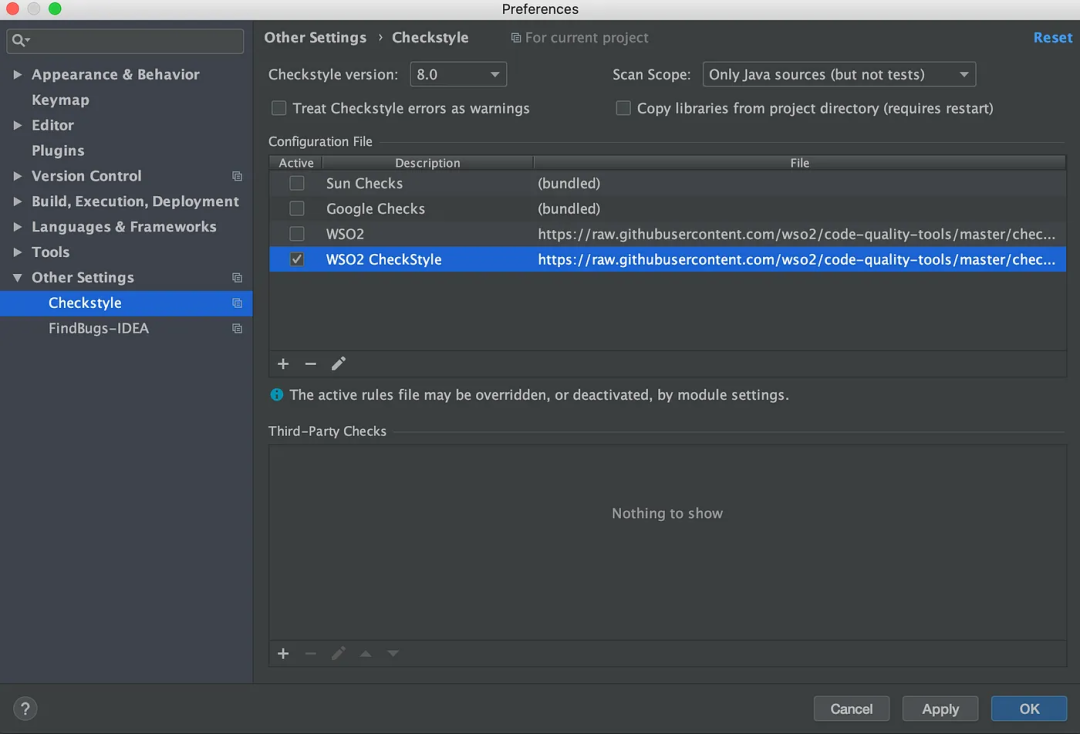1080x734 pixels.
Task: Click the third-party checks edit pencil
Action: tap(338, 653)
